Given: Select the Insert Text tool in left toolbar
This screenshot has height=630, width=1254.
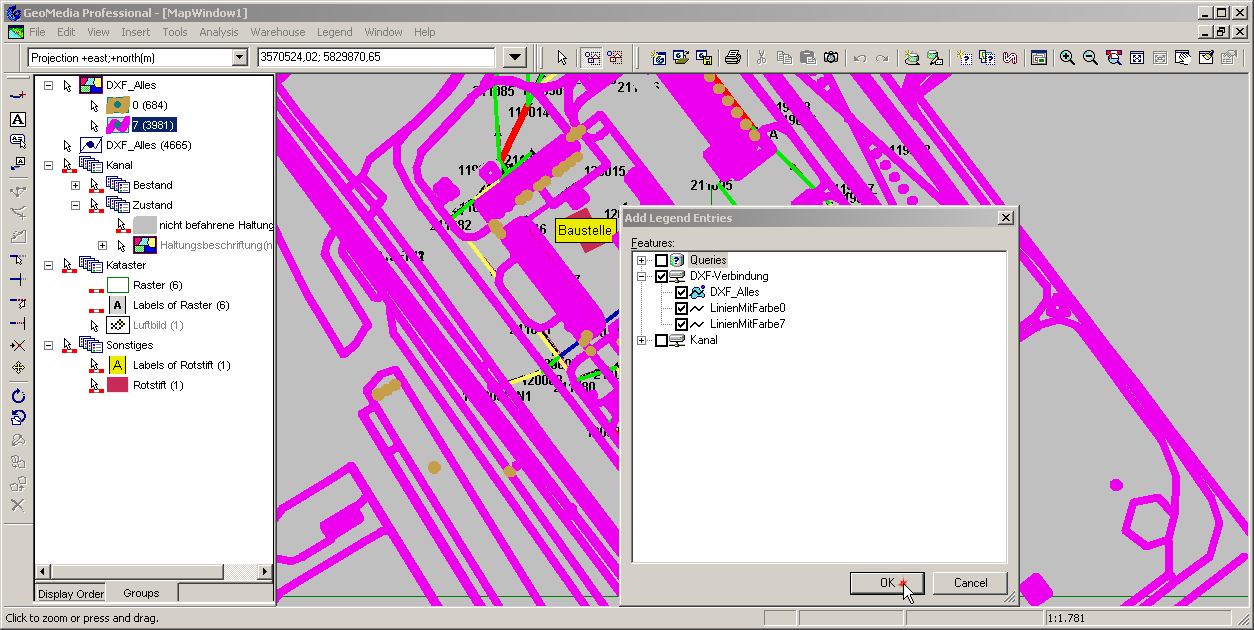Looking at the screenshot, I should (x=17, y=119).
